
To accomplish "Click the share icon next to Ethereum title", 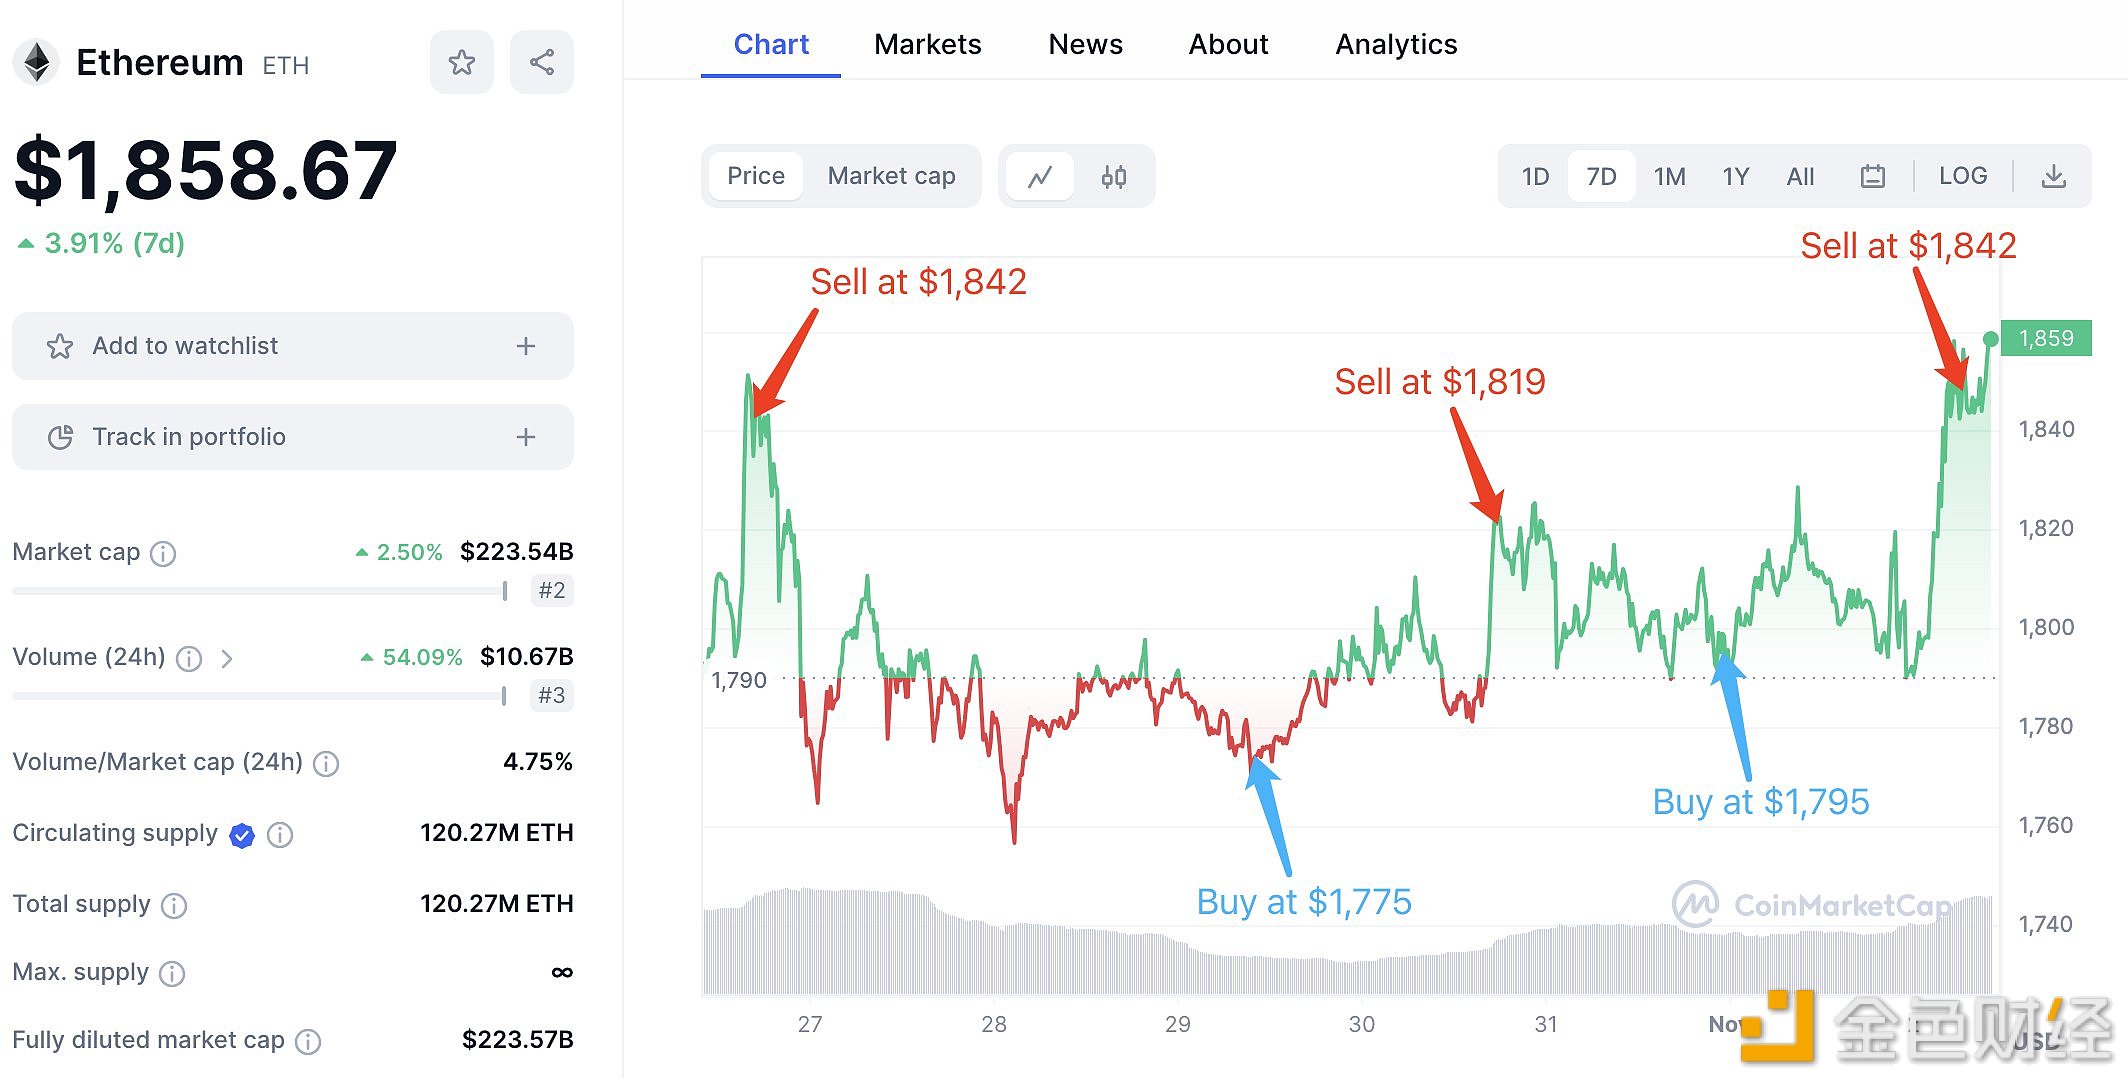I will click(x=541, y=62).
